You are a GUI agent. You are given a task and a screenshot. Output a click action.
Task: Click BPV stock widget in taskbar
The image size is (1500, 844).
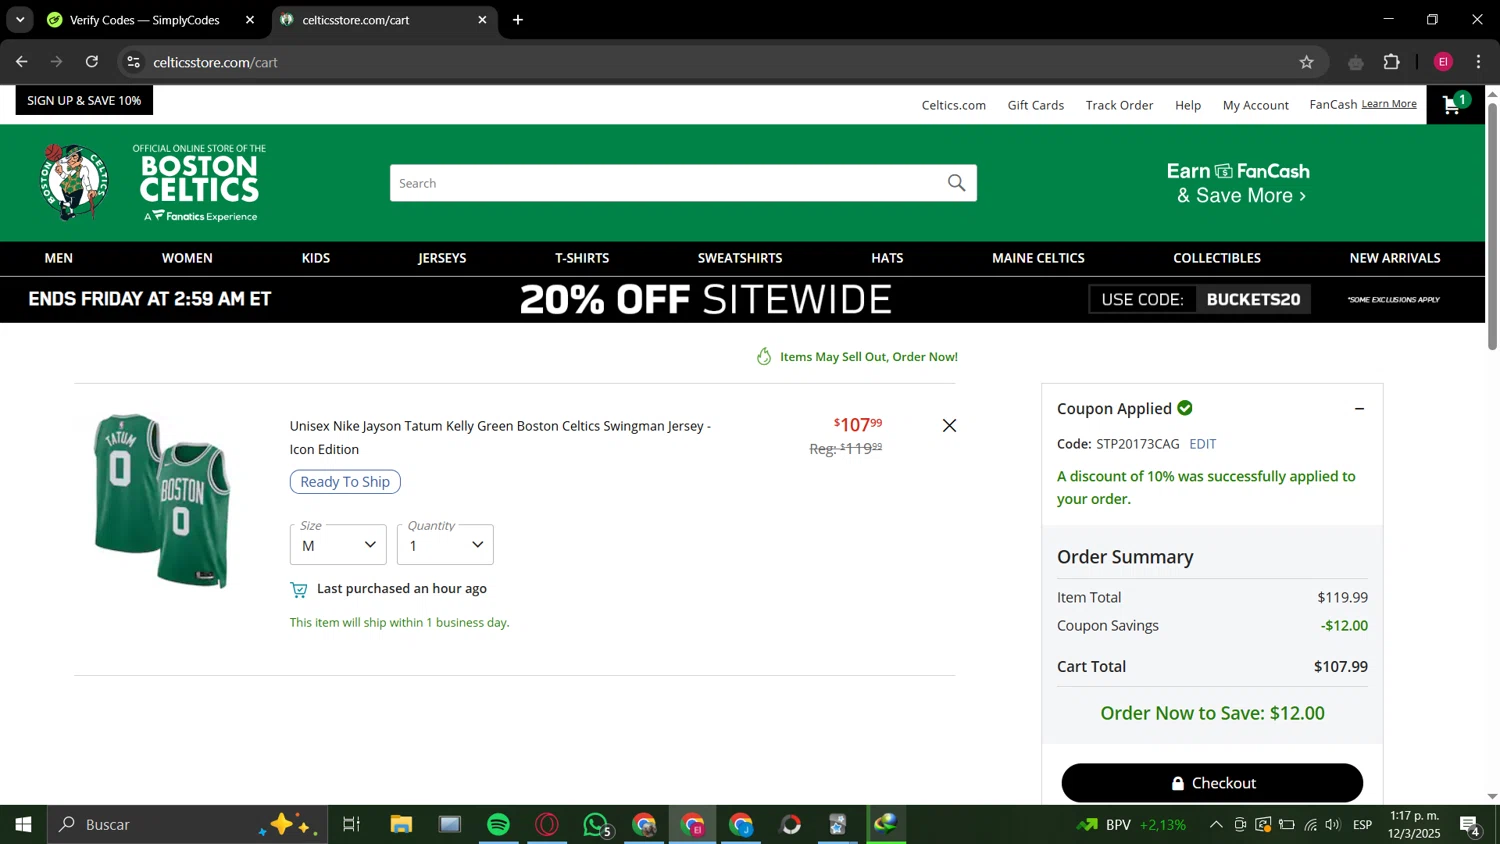1131,825
